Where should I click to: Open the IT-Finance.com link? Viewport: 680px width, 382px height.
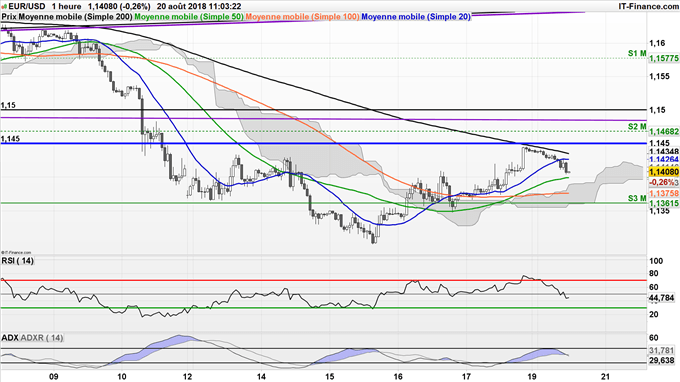click(648, 6)
